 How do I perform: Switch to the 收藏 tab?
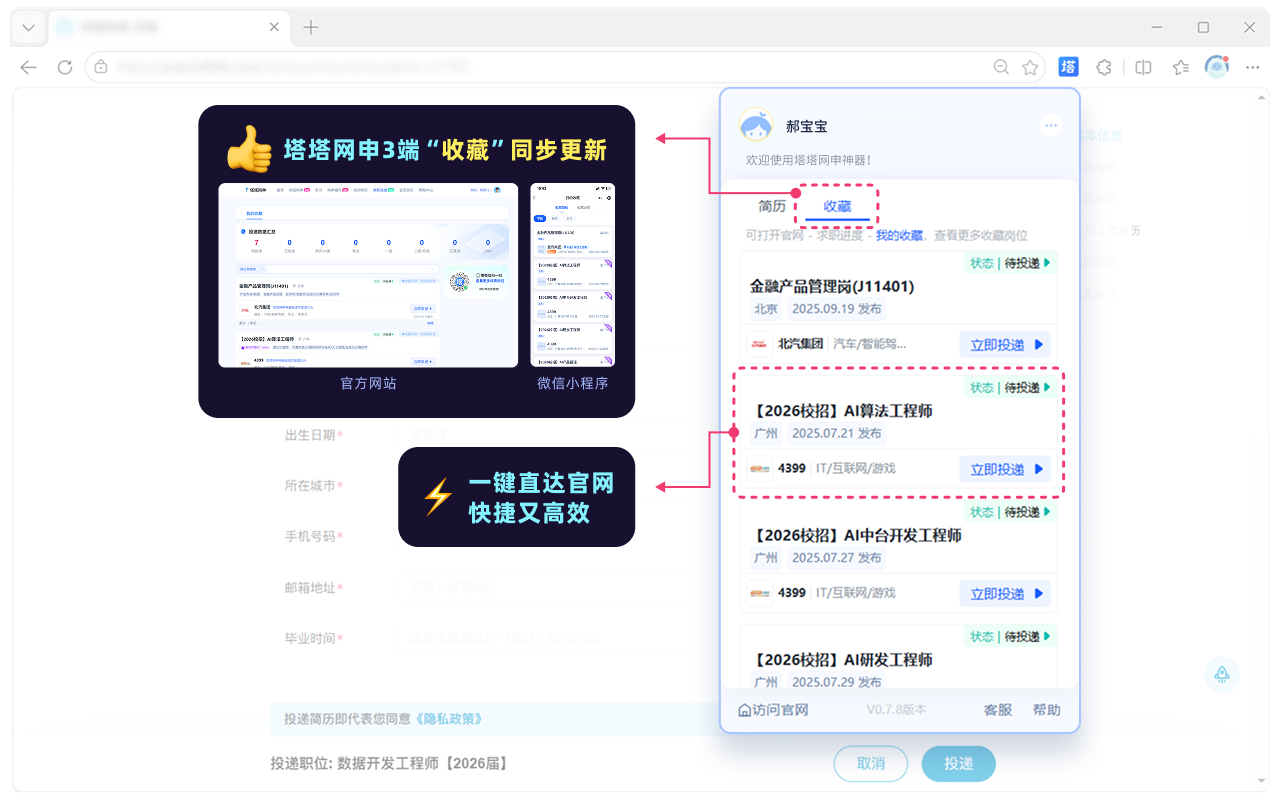pos(837,207)
